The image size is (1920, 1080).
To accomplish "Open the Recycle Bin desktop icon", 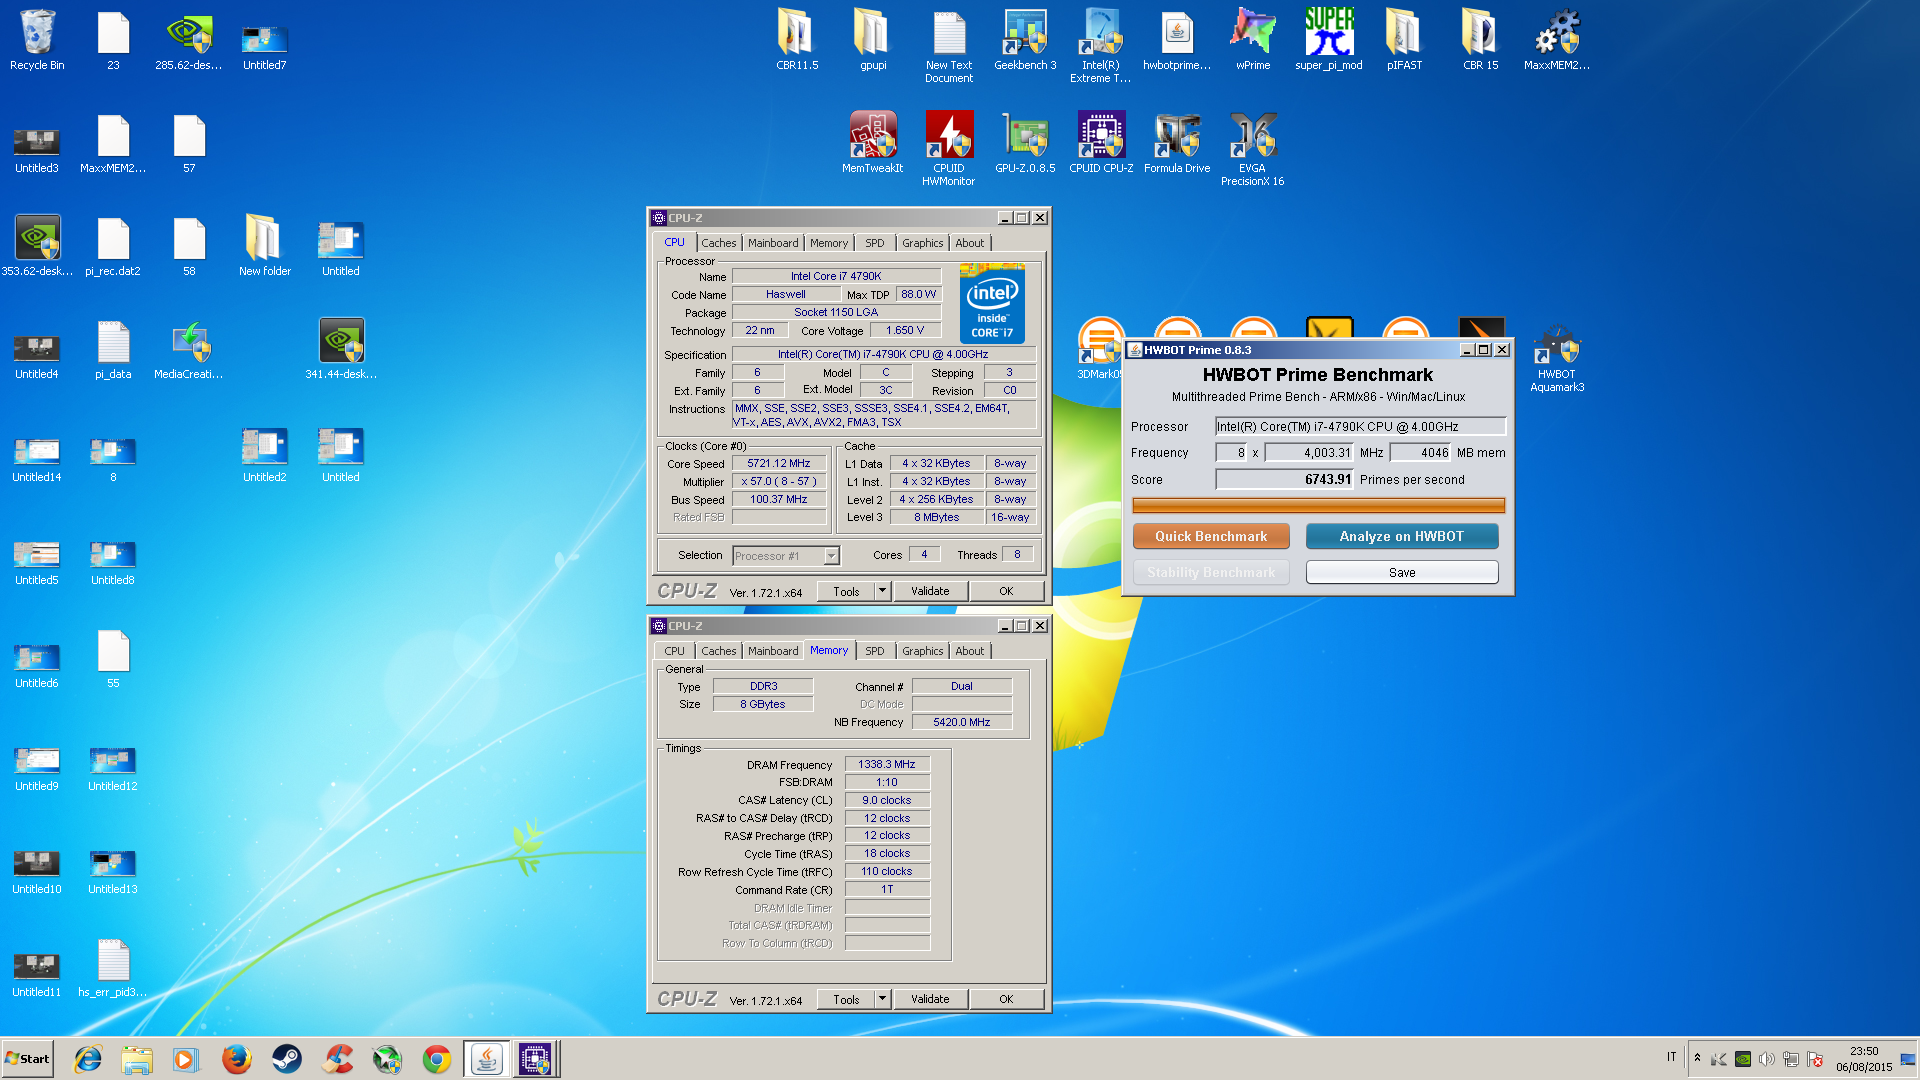I will [x=37, y=41].
